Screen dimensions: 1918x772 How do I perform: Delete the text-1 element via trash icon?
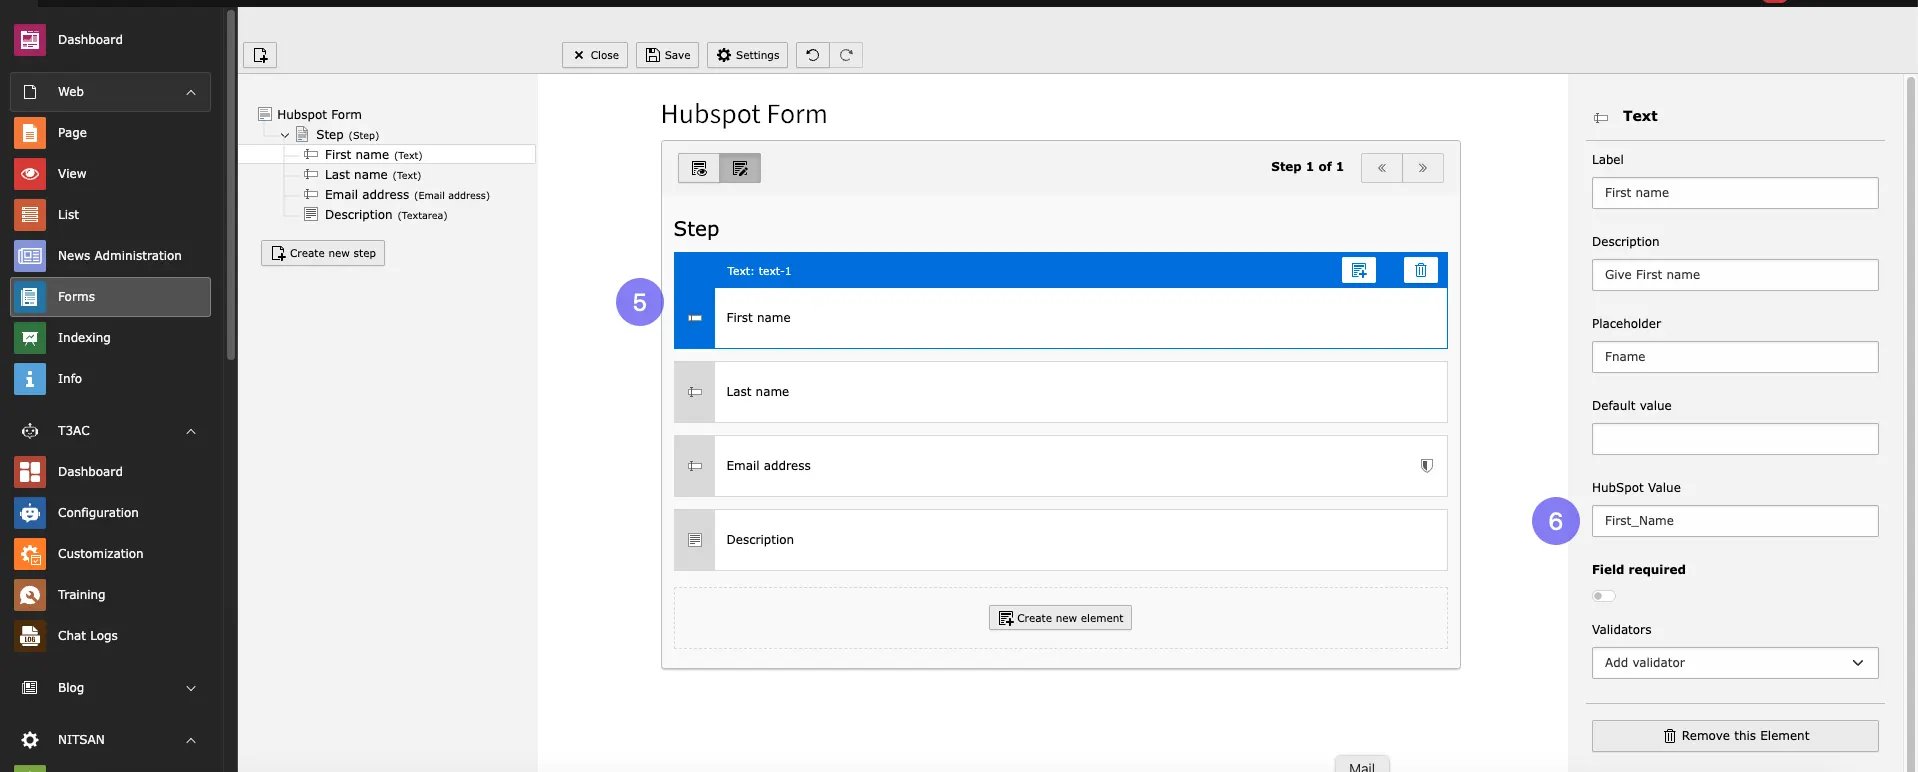pos(1421,270)
